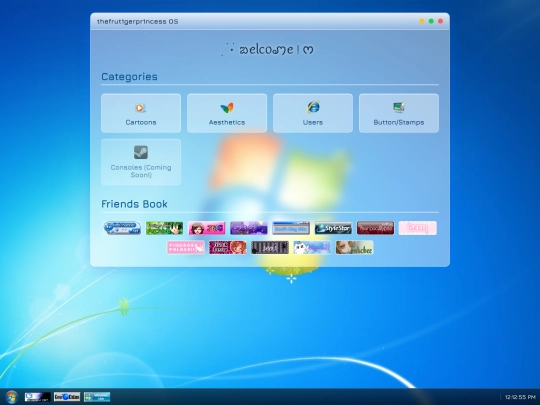This screenshot has height=405, width=540.
Task: Open the Aesthetics butterfly category
Action: (227, 113)
